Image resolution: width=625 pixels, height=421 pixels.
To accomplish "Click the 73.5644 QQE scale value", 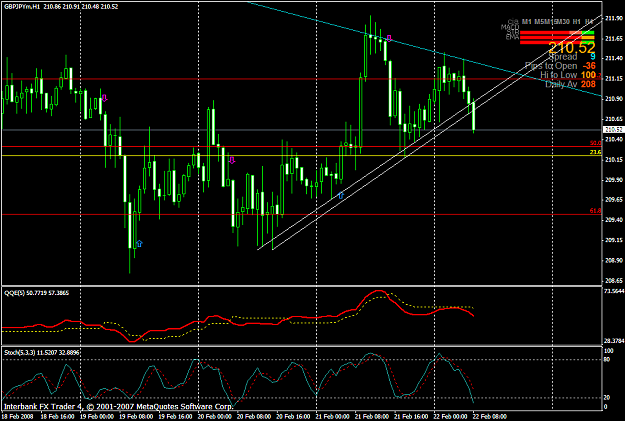I will 614,291.
